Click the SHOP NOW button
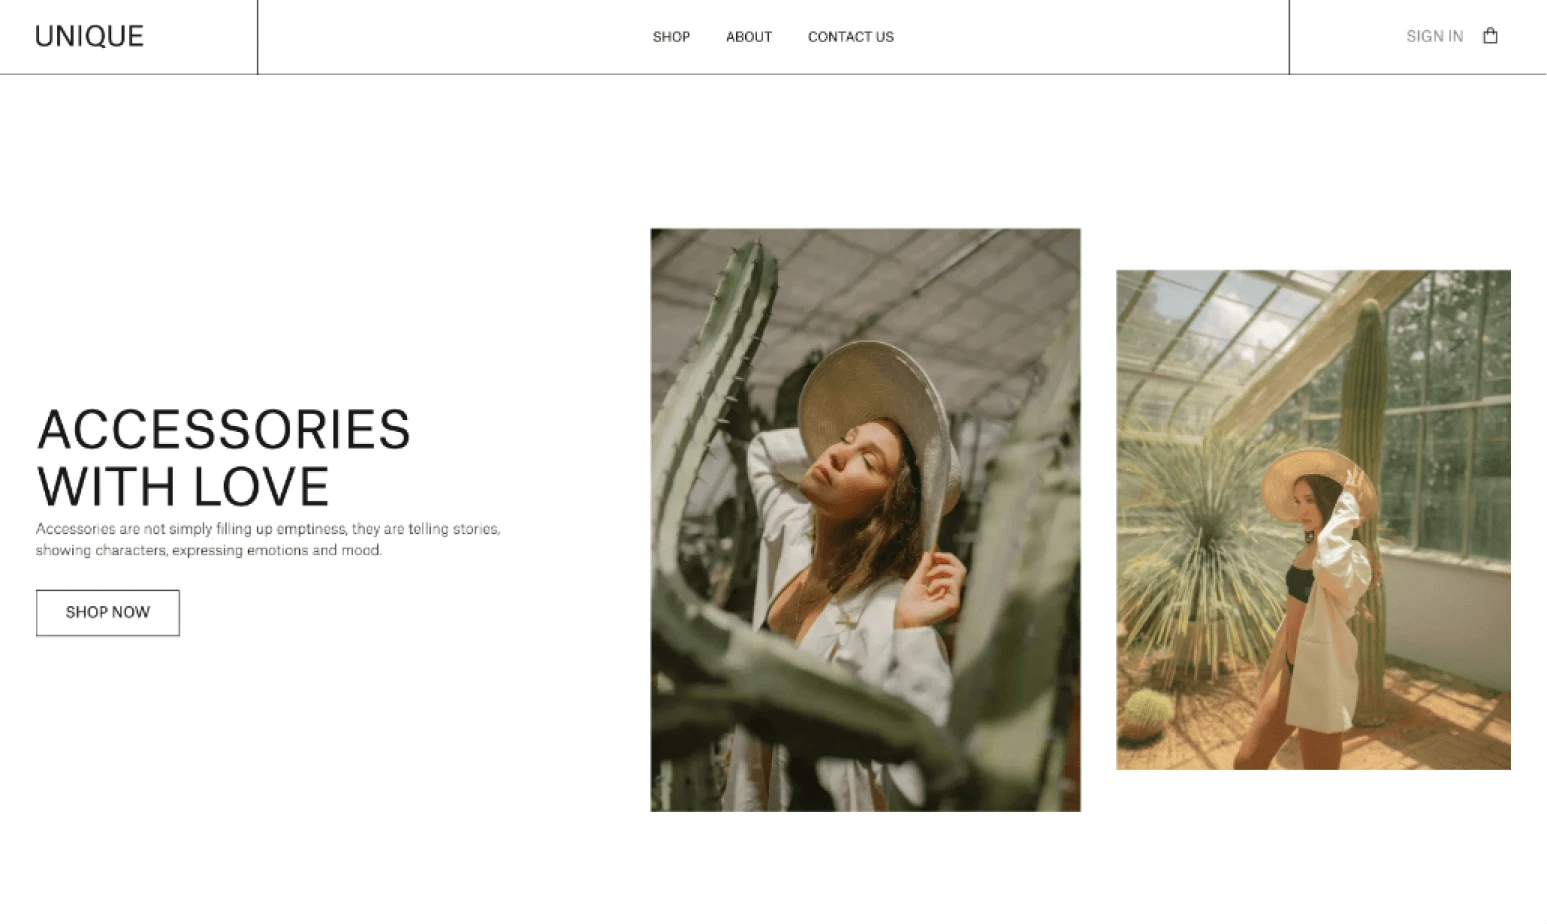This screenshot has height=924, width=1547. click(108, 613)
